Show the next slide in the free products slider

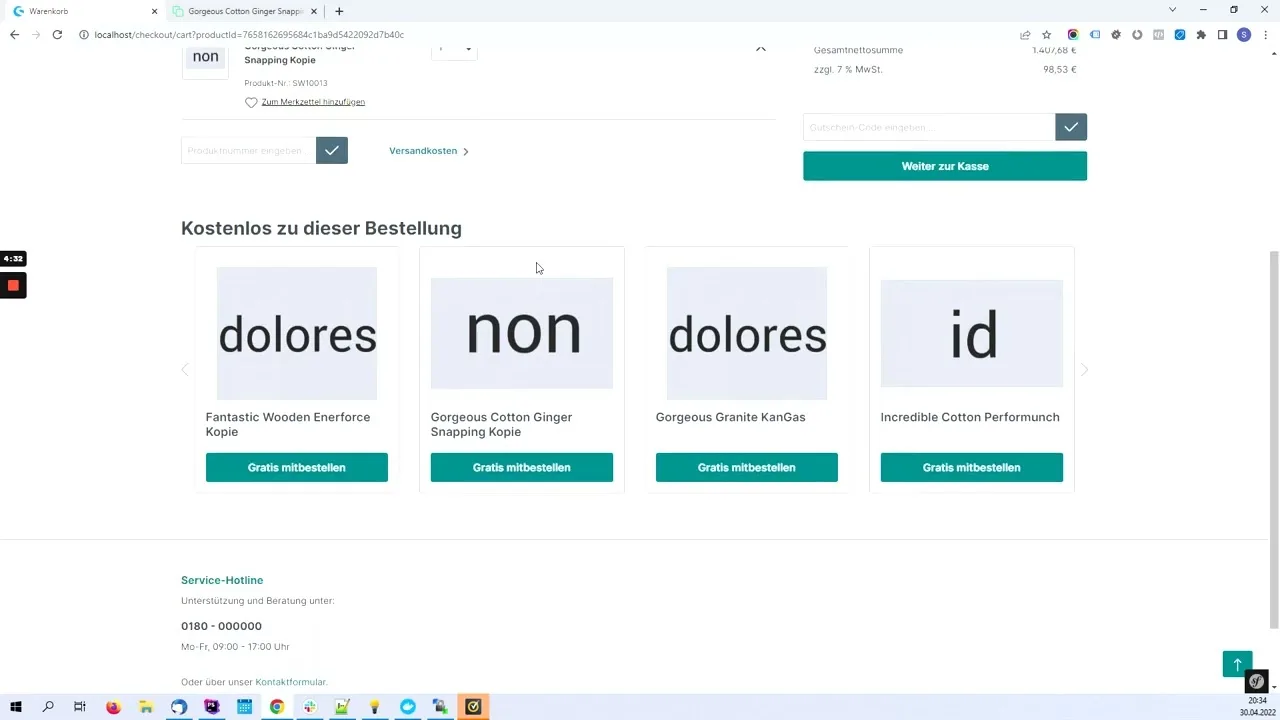[x=1084, y=370]
